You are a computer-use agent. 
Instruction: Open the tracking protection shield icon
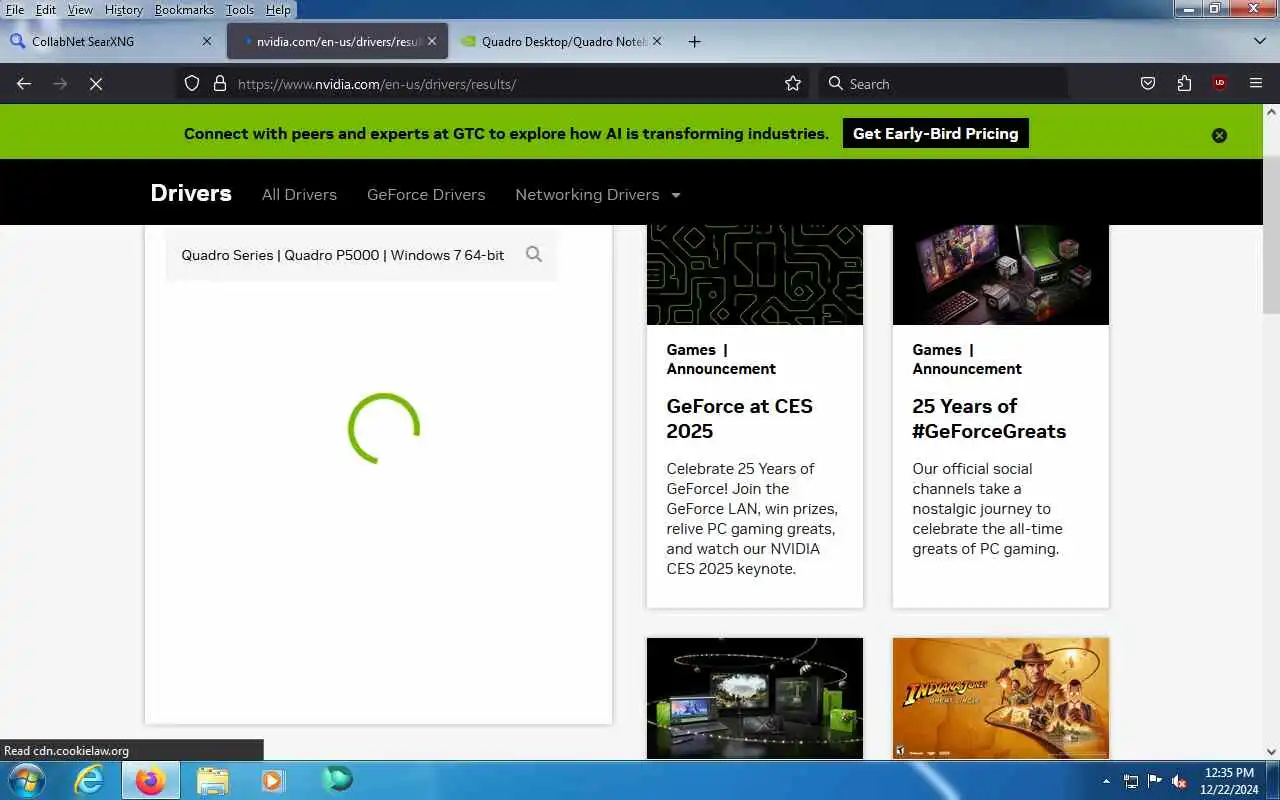pyautogui.click(x=192, y=84)
